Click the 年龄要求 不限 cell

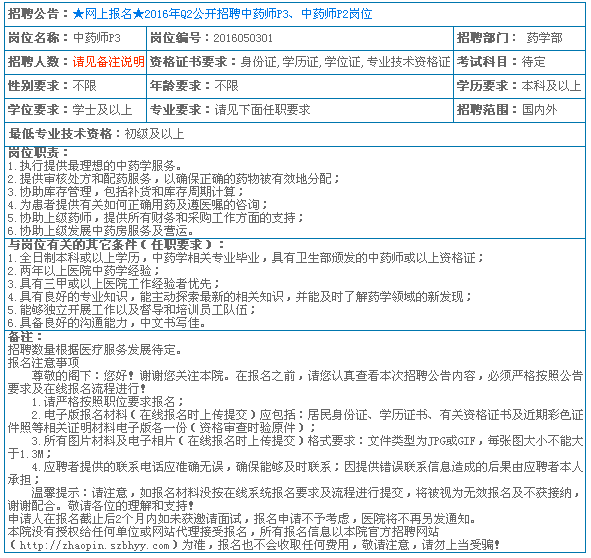tap(300, 86)
